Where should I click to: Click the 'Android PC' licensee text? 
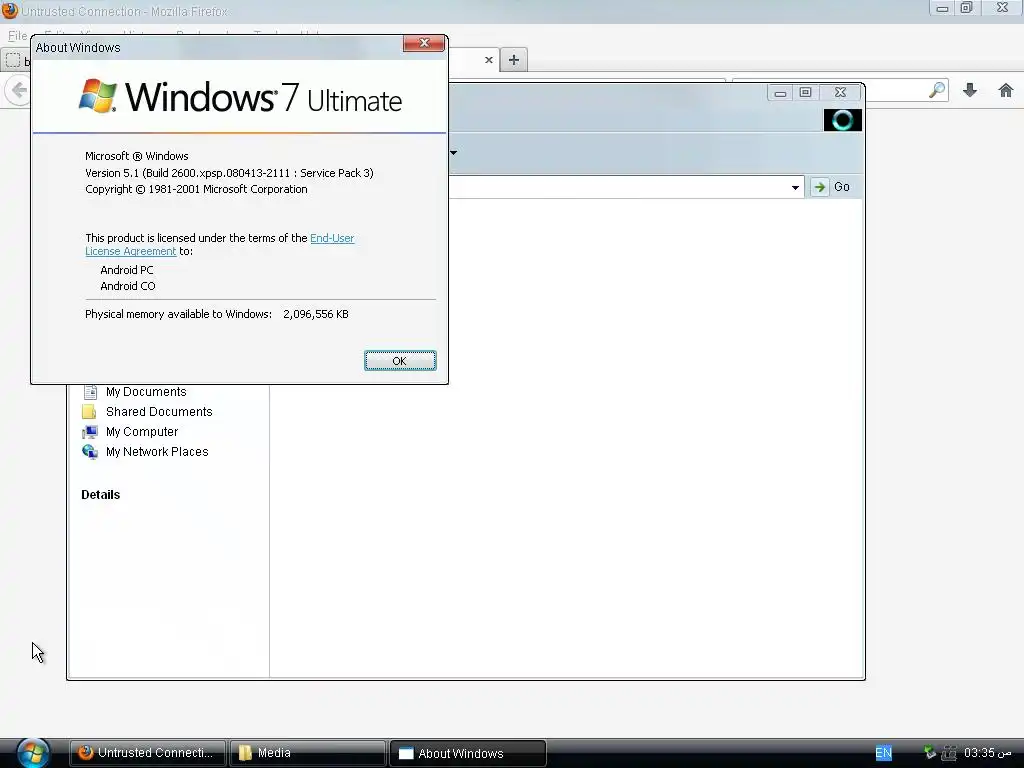[127, 270]
